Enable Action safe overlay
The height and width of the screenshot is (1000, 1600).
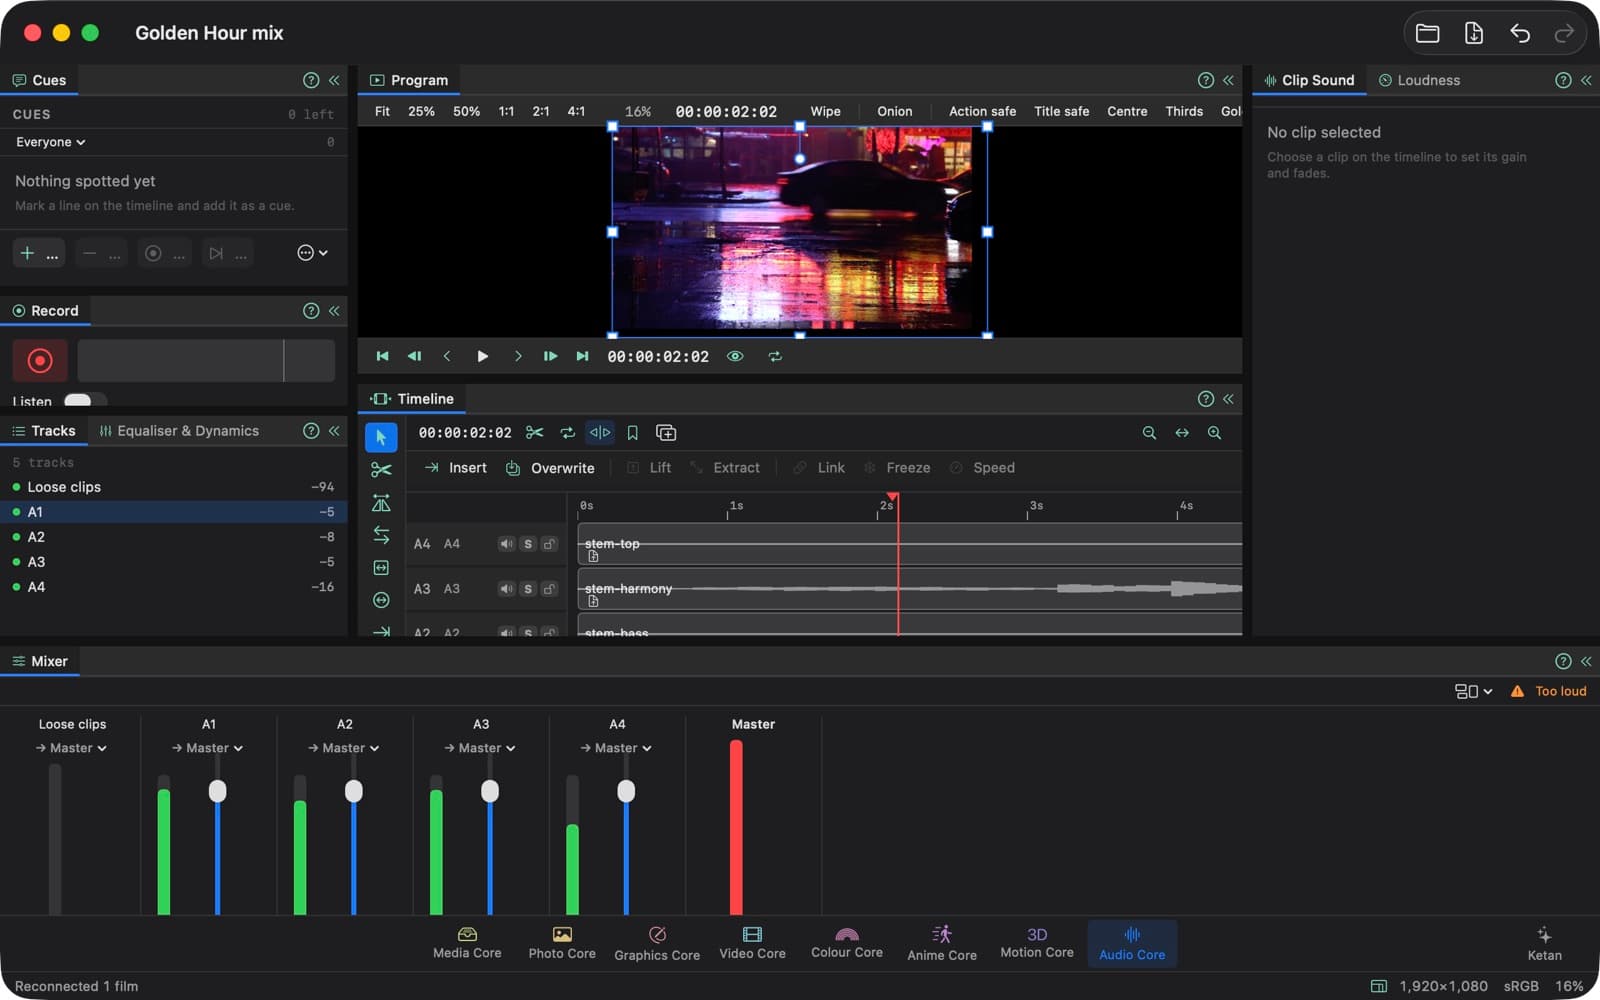pyautogui.click(x=982, y=111)
